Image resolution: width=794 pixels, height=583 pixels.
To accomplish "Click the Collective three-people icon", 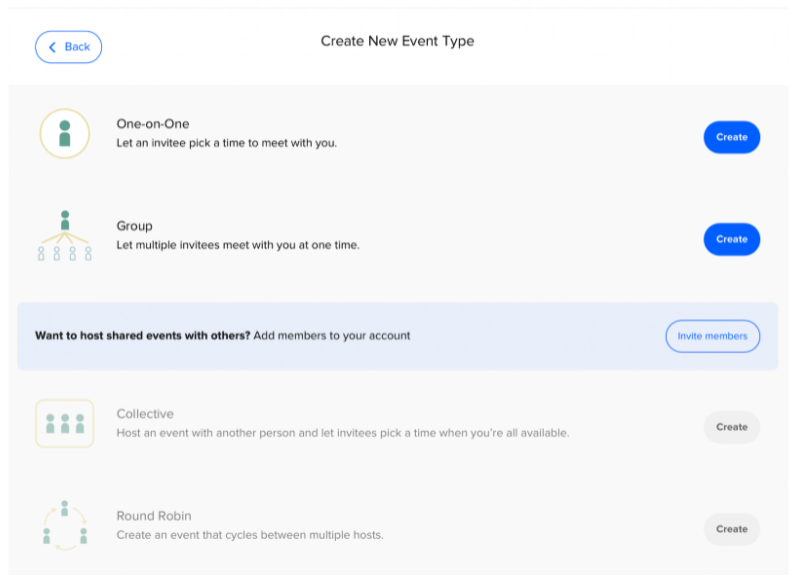I will pos(65,423).
